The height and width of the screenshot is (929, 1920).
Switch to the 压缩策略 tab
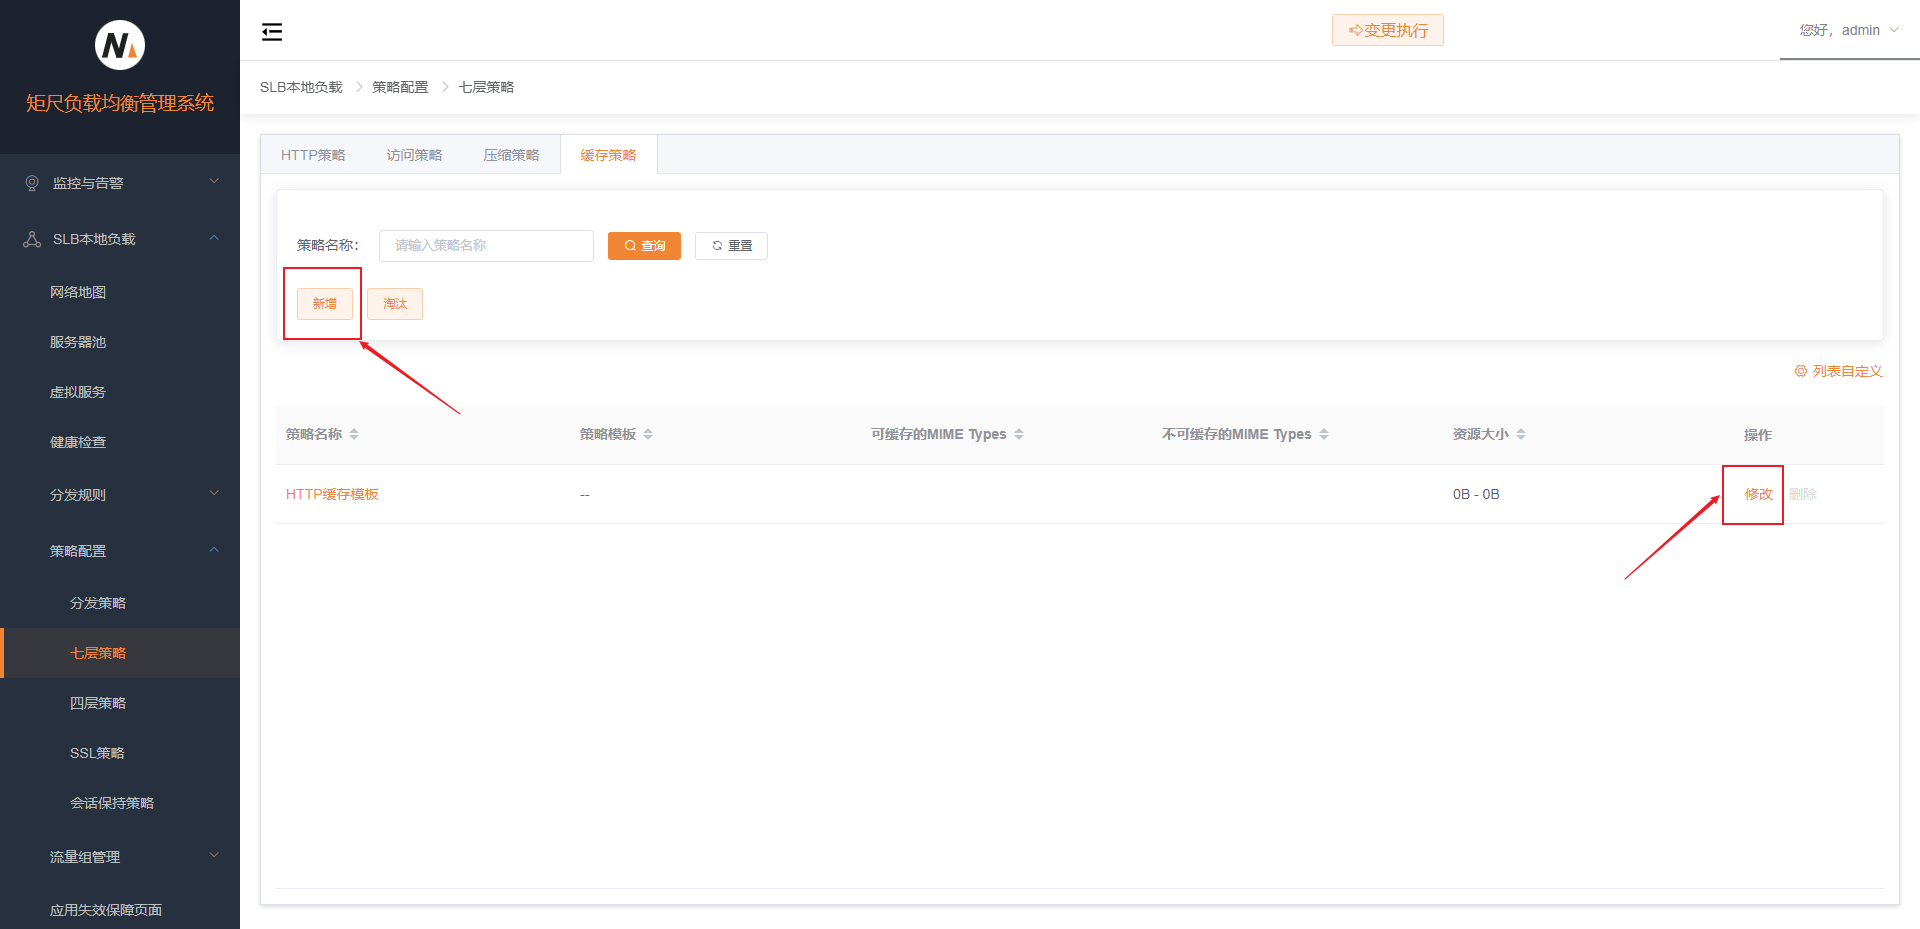[511, 155]
